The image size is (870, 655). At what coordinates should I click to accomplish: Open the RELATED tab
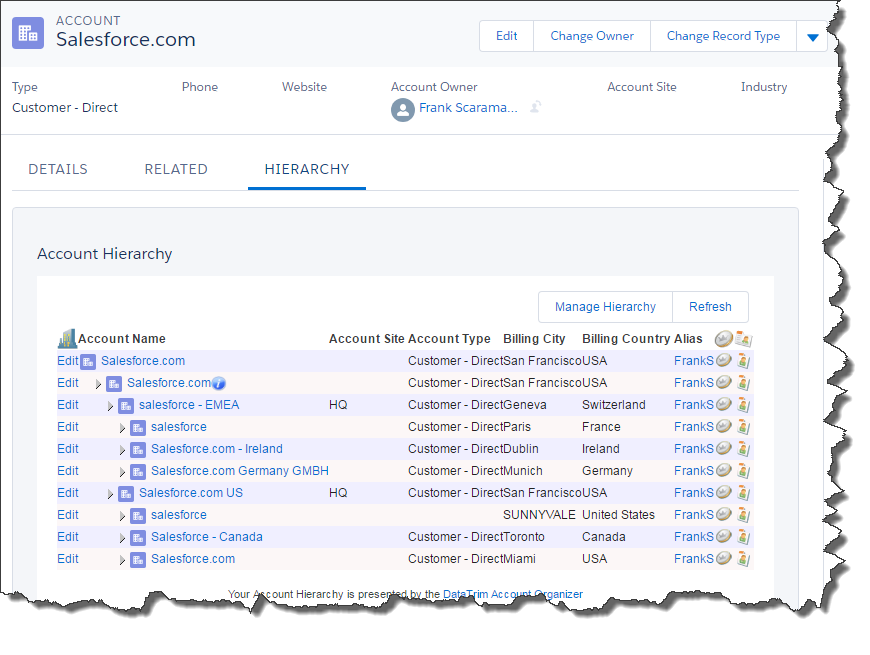tap(176, 169)
